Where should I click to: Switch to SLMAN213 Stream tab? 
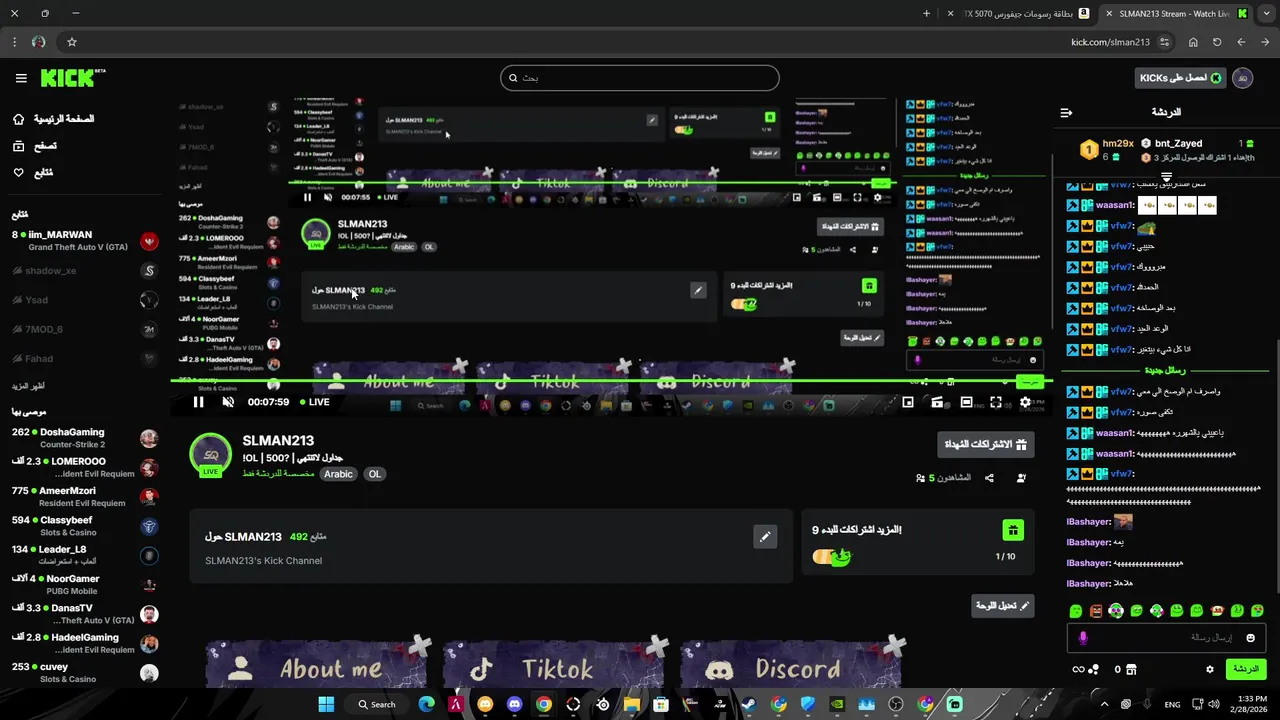1176,14
